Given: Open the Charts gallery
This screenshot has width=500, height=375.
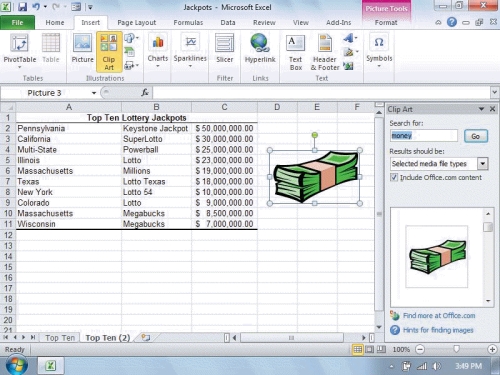Looking at the screenshot, I should point(158,51).
